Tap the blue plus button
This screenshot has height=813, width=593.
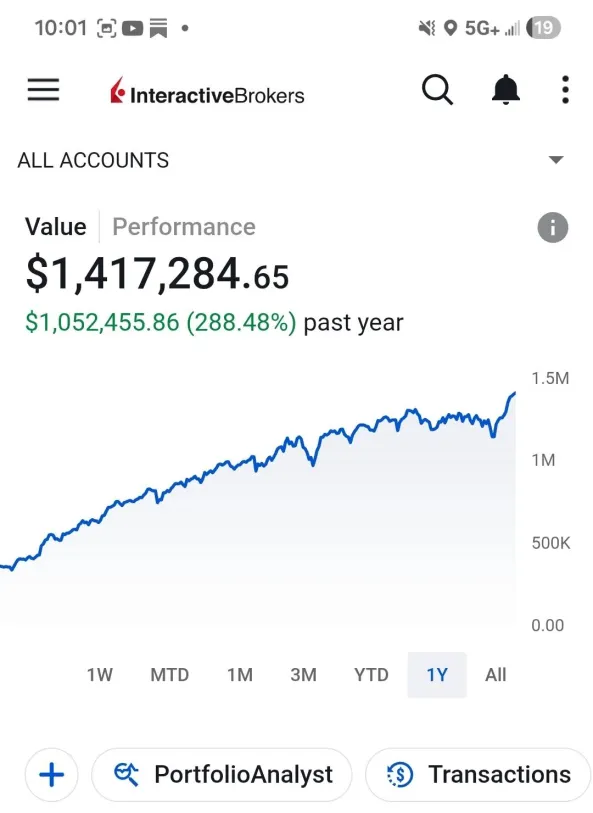tap(51, 775)
